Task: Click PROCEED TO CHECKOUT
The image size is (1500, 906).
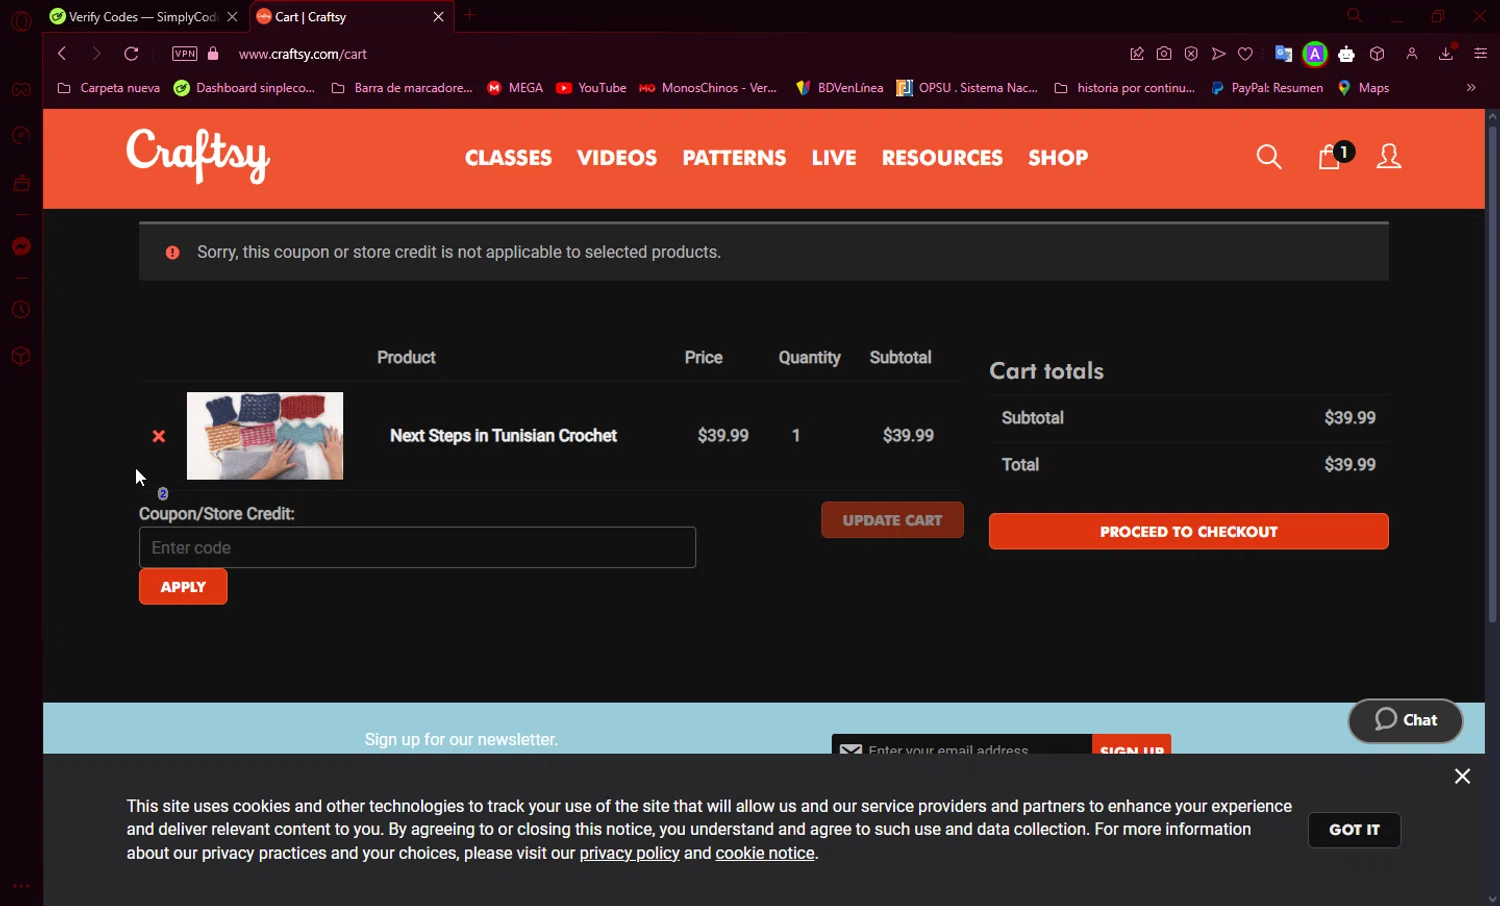Action: tap(1188, 532)
